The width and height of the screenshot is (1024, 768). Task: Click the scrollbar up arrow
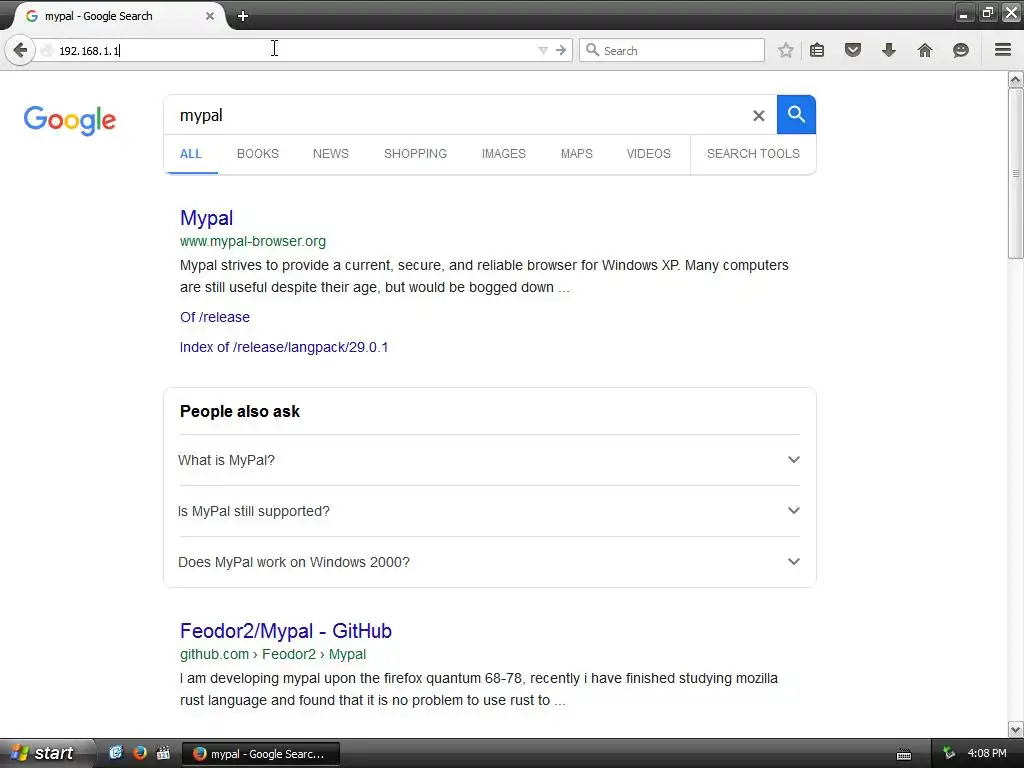1015,80
